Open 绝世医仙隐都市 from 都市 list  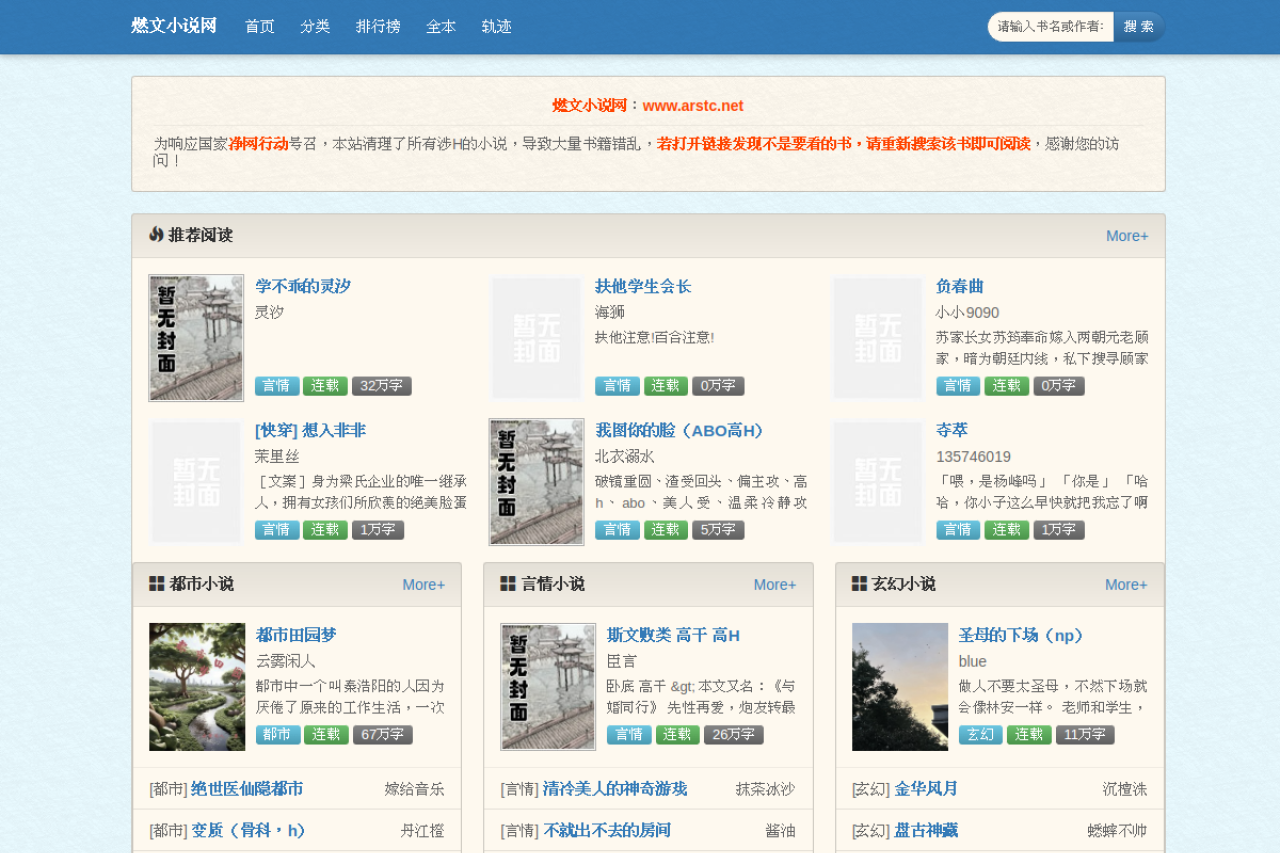pos(247,789)
